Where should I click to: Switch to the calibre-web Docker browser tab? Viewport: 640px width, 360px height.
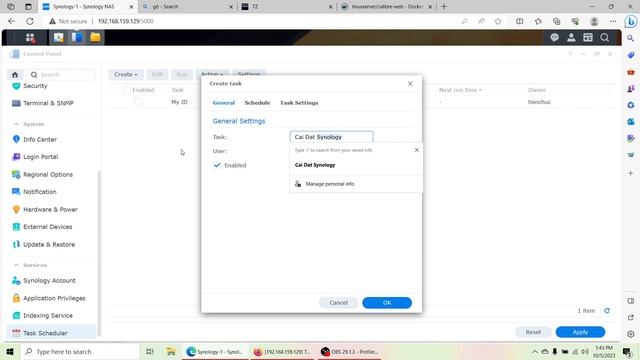tap(386, 7)
